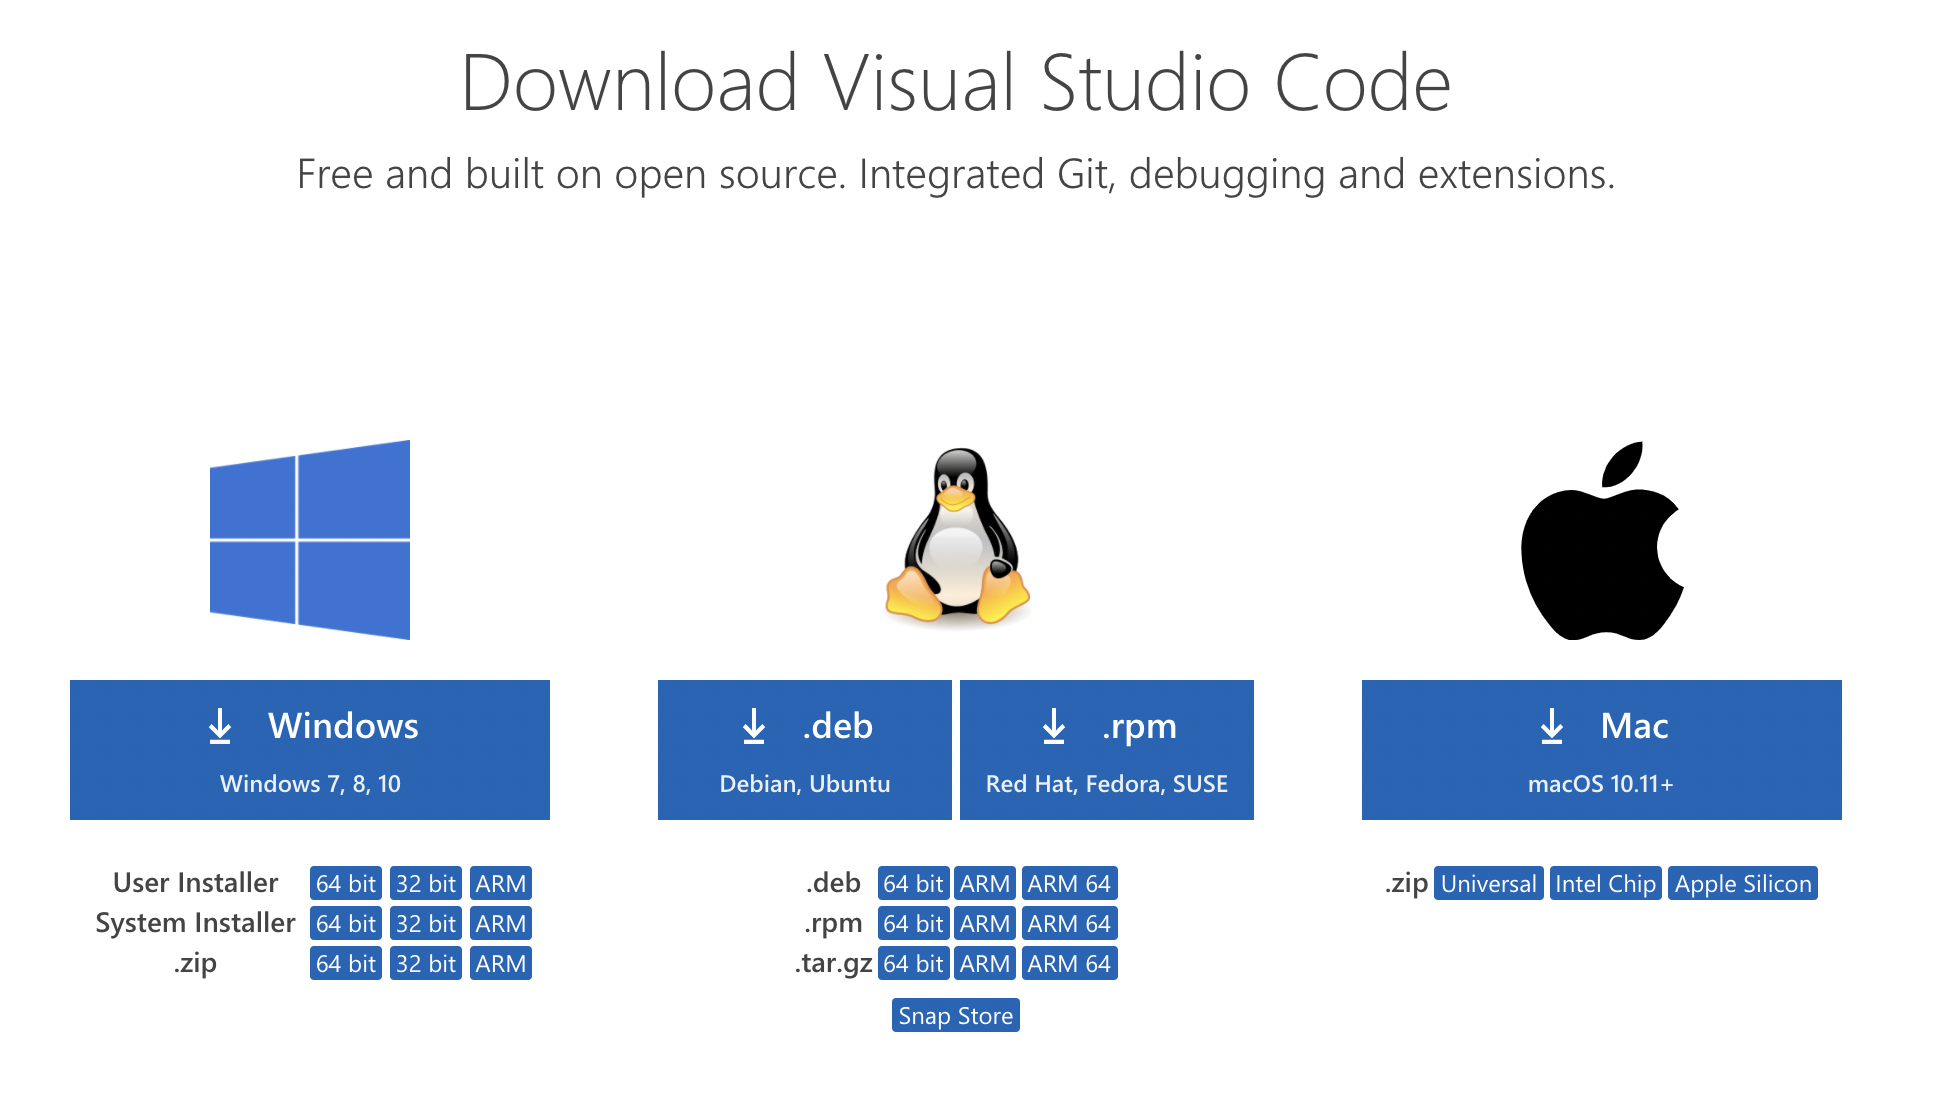The image size is (1936, 1112).
Task: Choose System Installer 32 bit for Windows
Action: [425, 924]
